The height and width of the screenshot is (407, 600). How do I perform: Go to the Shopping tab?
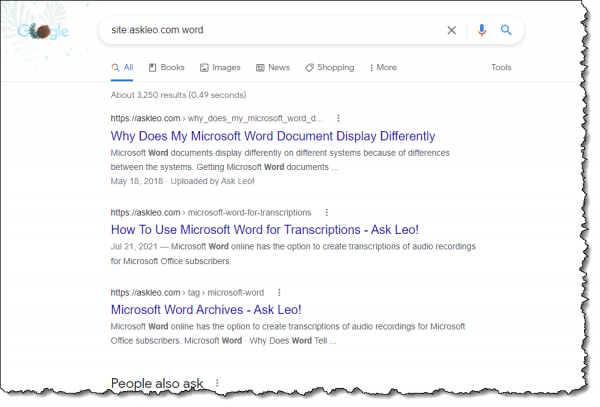coord(330,68)
